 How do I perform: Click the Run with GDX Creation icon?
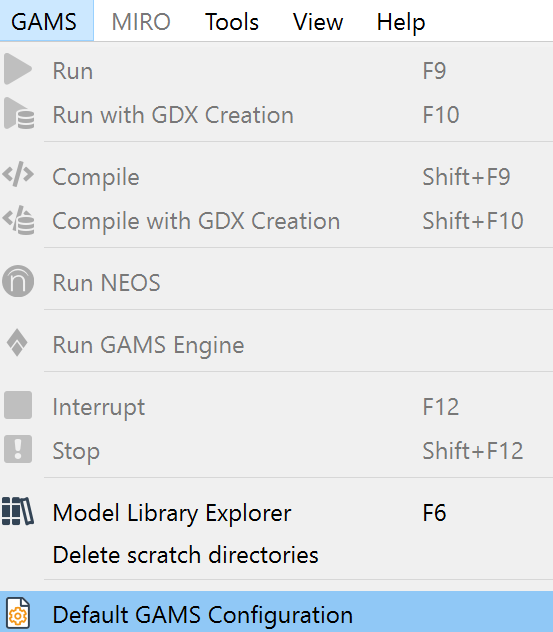pos(19,114)
